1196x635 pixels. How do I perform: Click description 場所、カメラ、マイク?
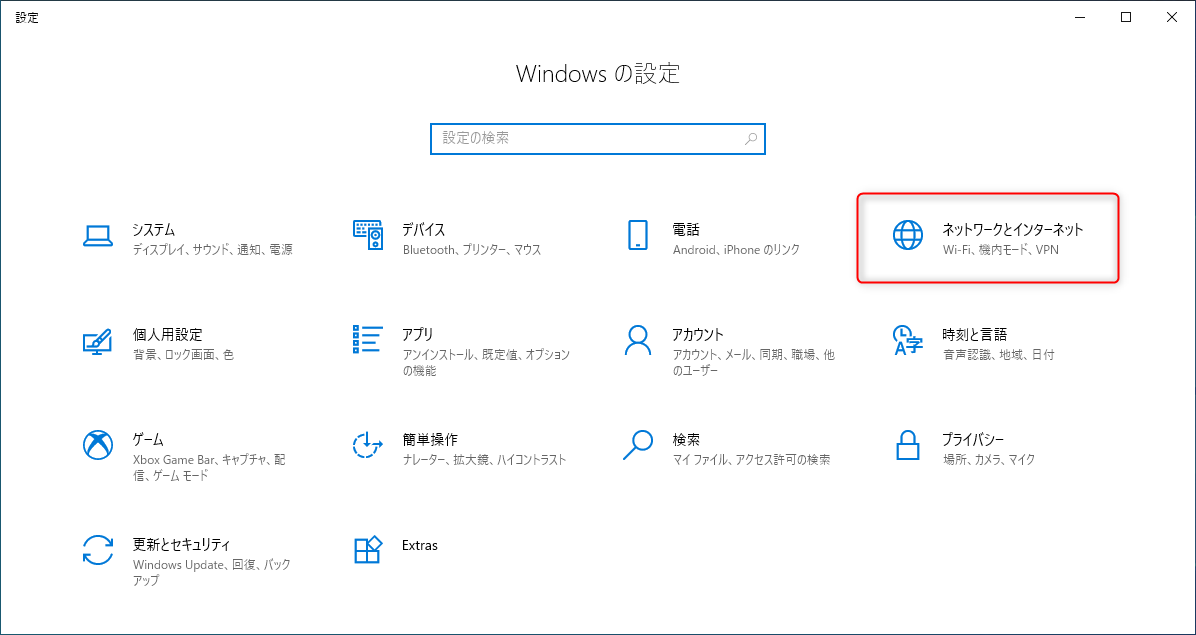[989, 460]
